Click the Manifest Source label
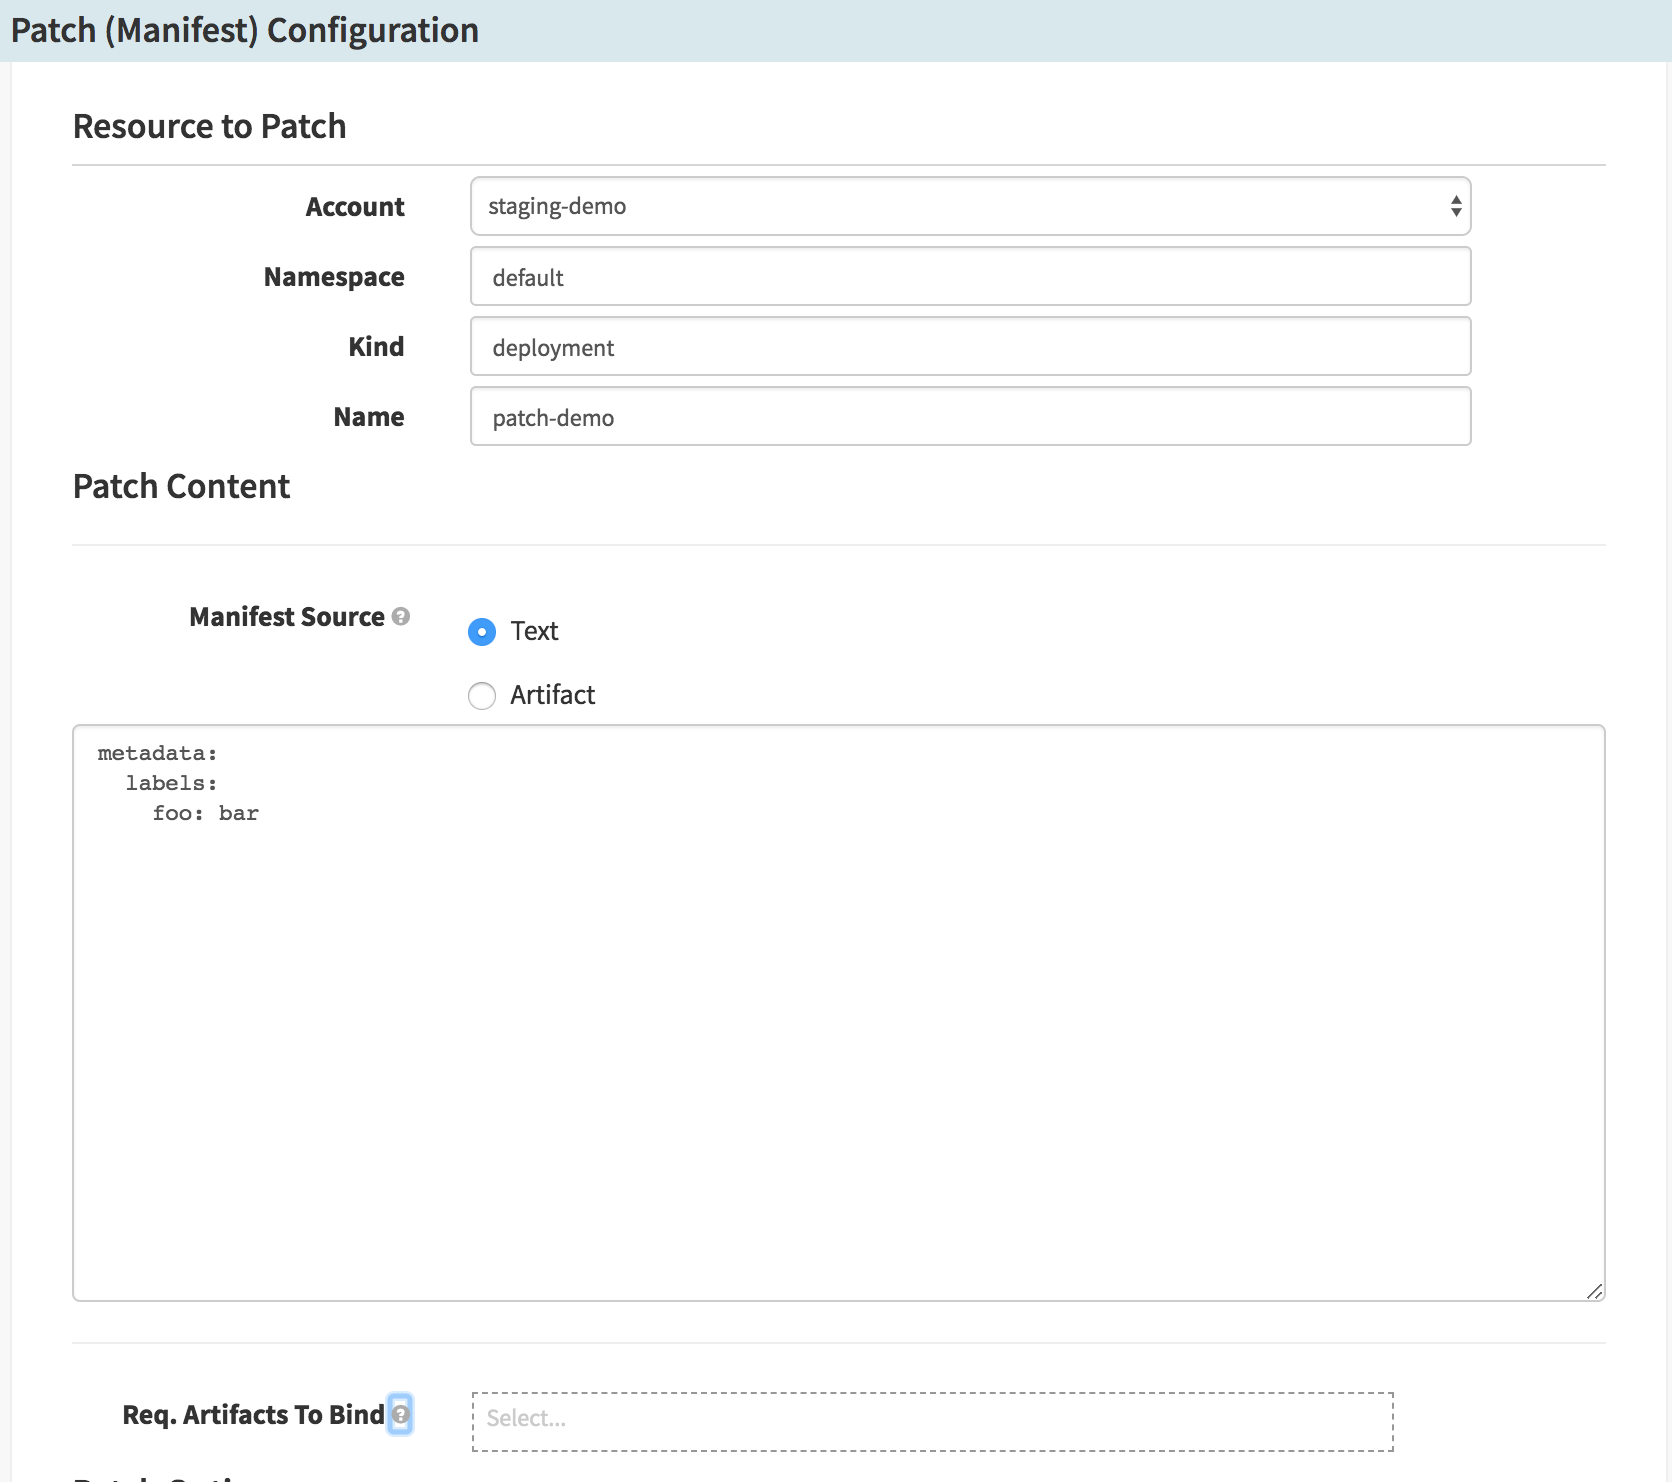Image resolution: width=1672 pixels, height=1482 pixels. pos(285,617)
